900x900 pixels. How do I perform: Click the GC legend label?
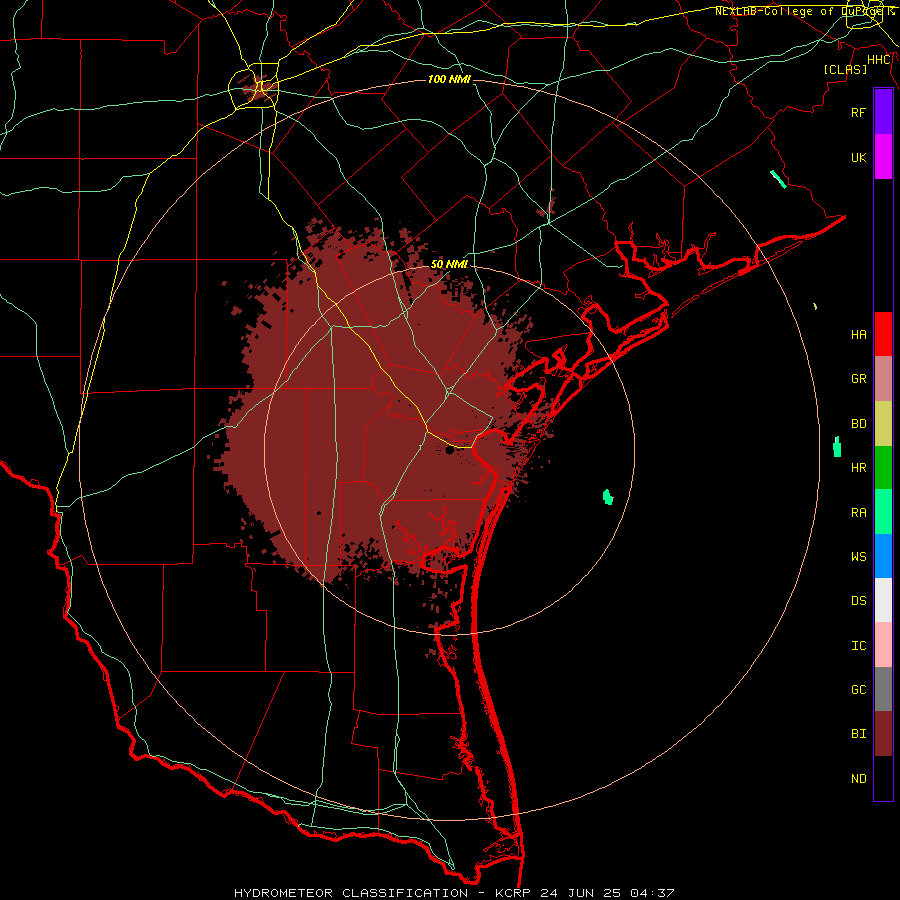tap(858, 689)
